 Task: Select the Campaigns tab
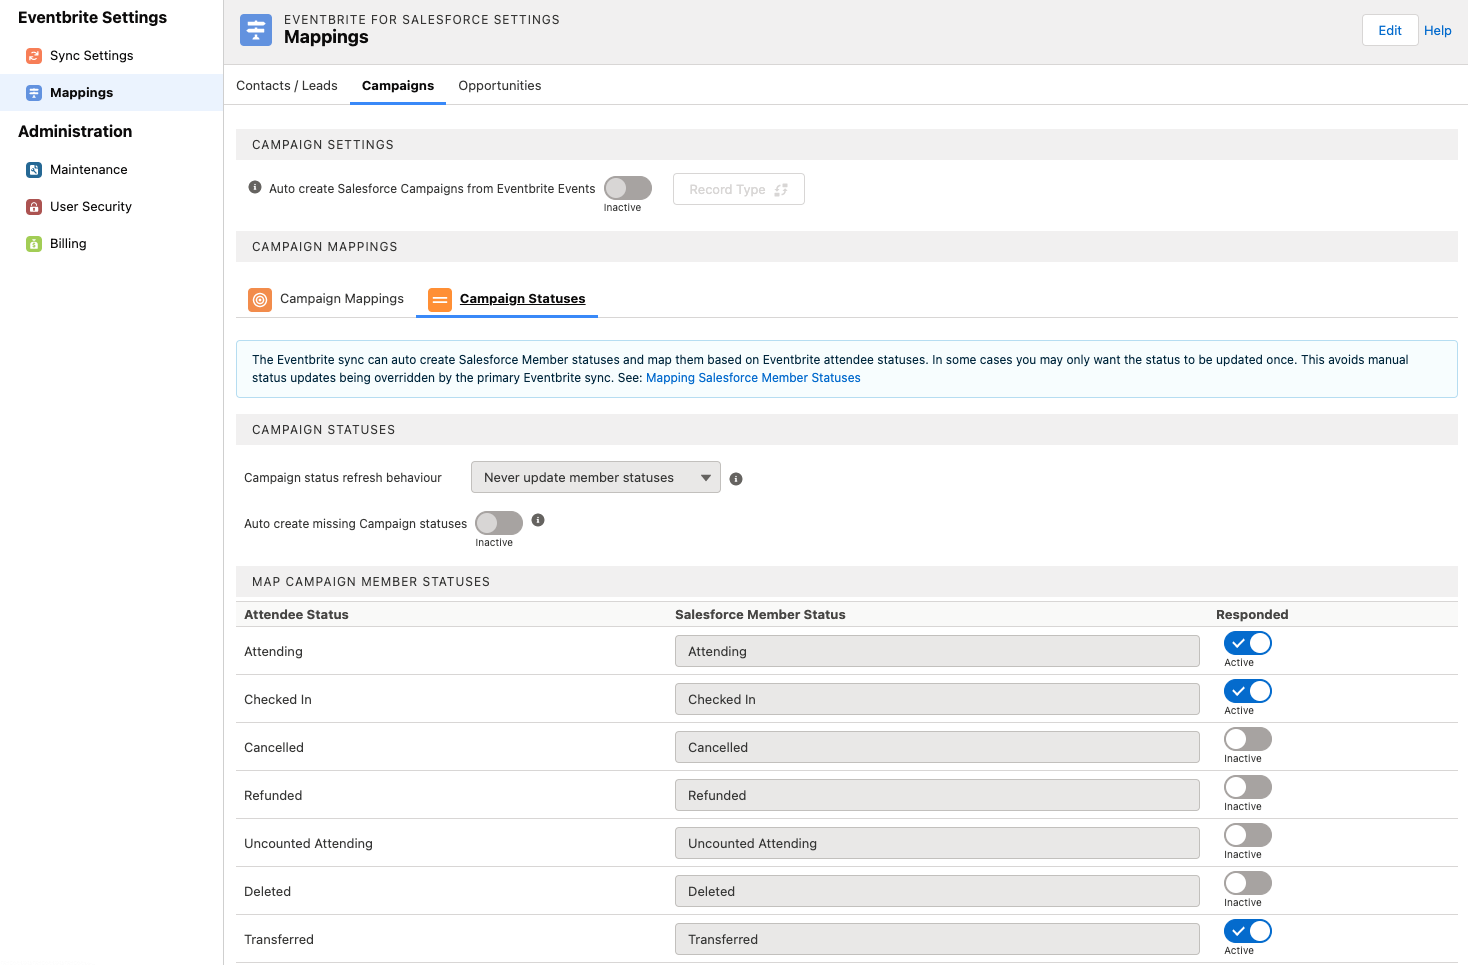pos(398,86)
